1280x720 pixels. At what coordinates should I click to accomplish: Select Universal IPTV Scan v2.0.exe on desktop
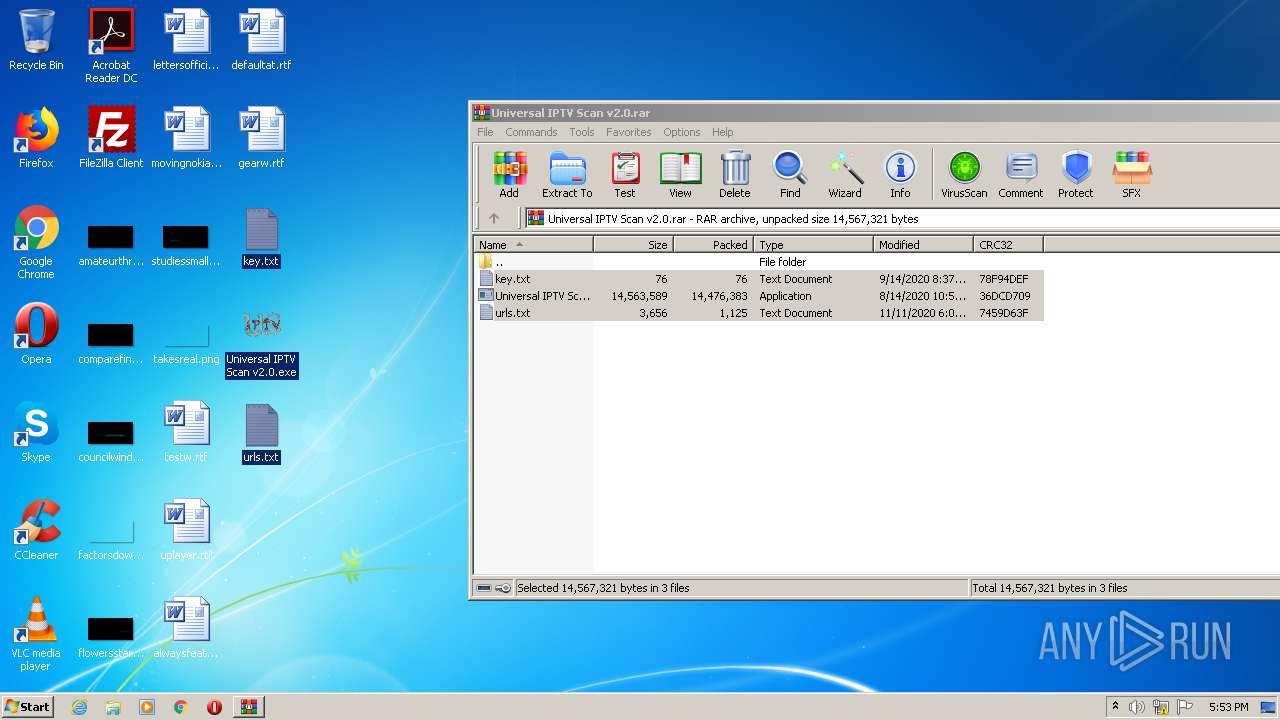(261, 343)
